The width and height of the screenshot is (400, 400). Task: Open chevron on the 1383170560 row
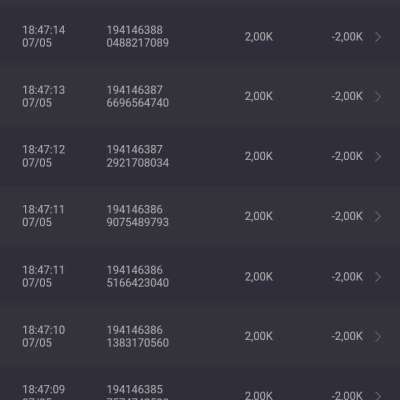tap(378, 337)
